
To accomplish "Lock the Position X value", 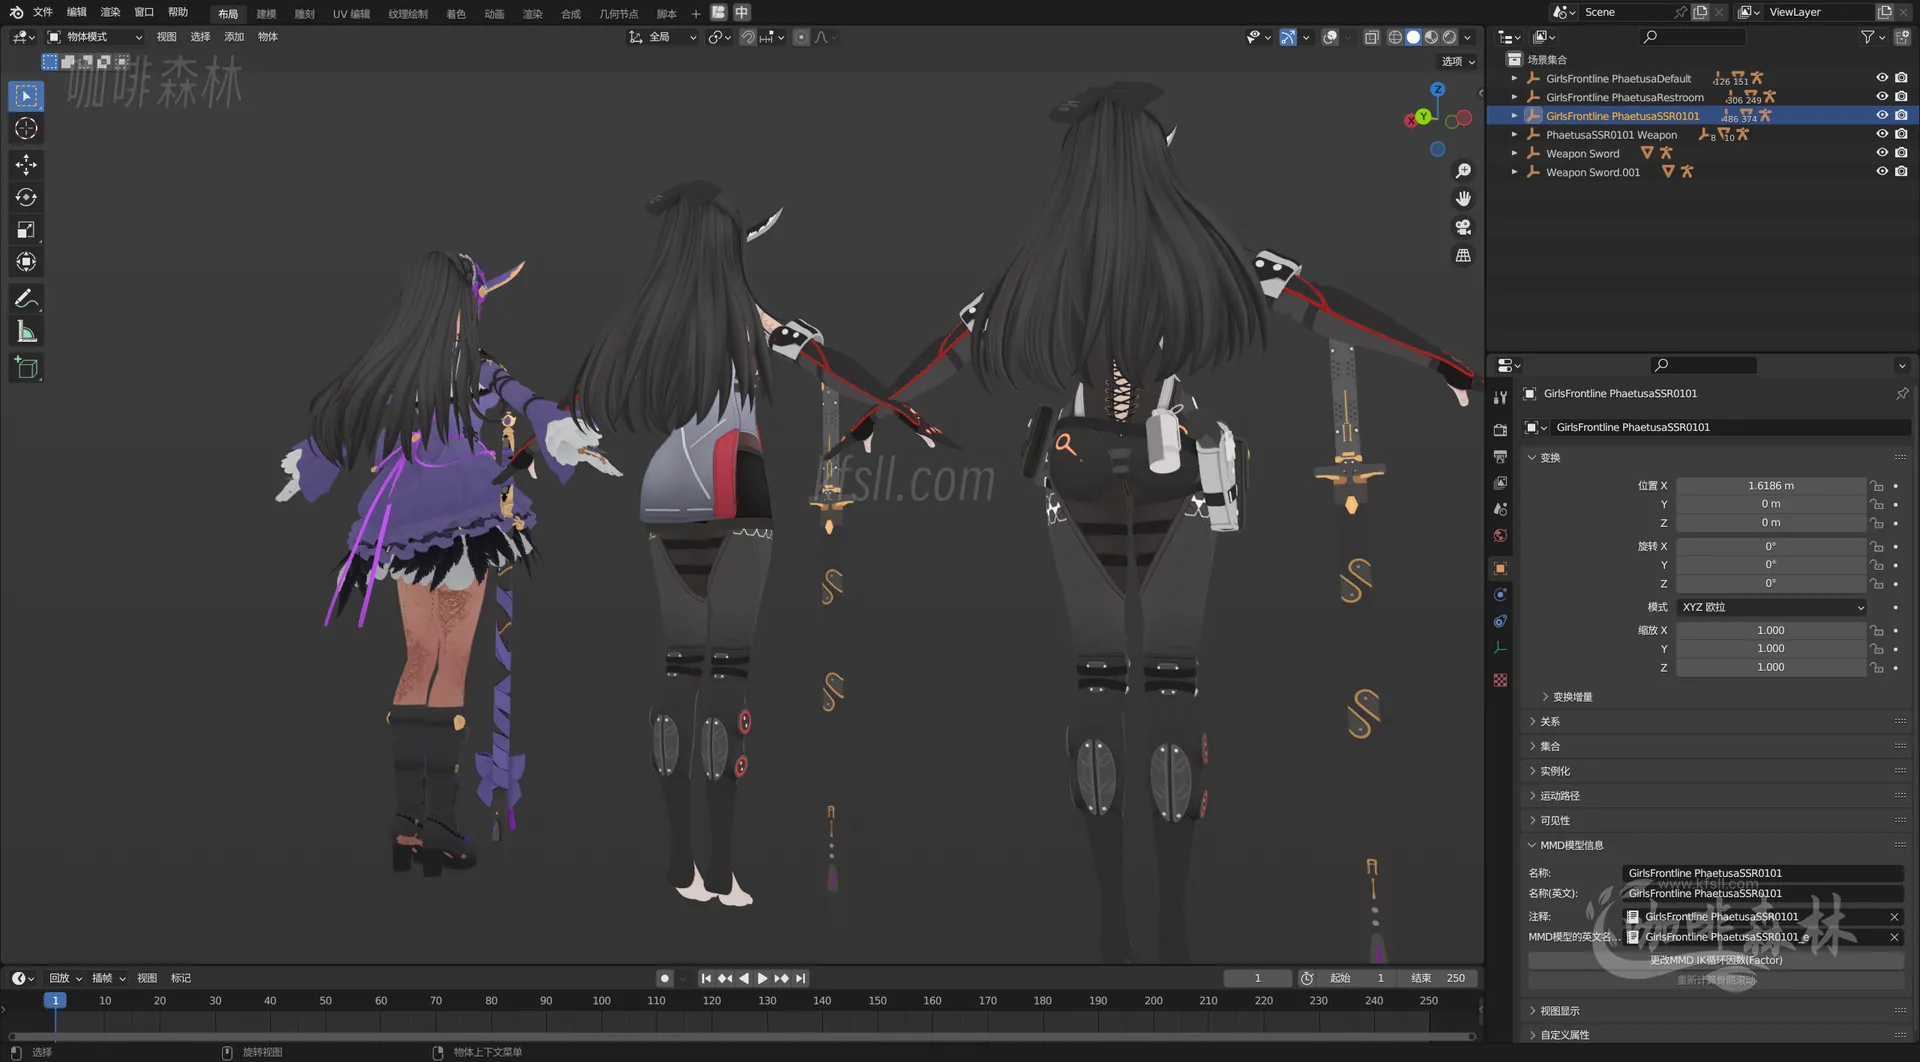I will (x=1878, y=486).
